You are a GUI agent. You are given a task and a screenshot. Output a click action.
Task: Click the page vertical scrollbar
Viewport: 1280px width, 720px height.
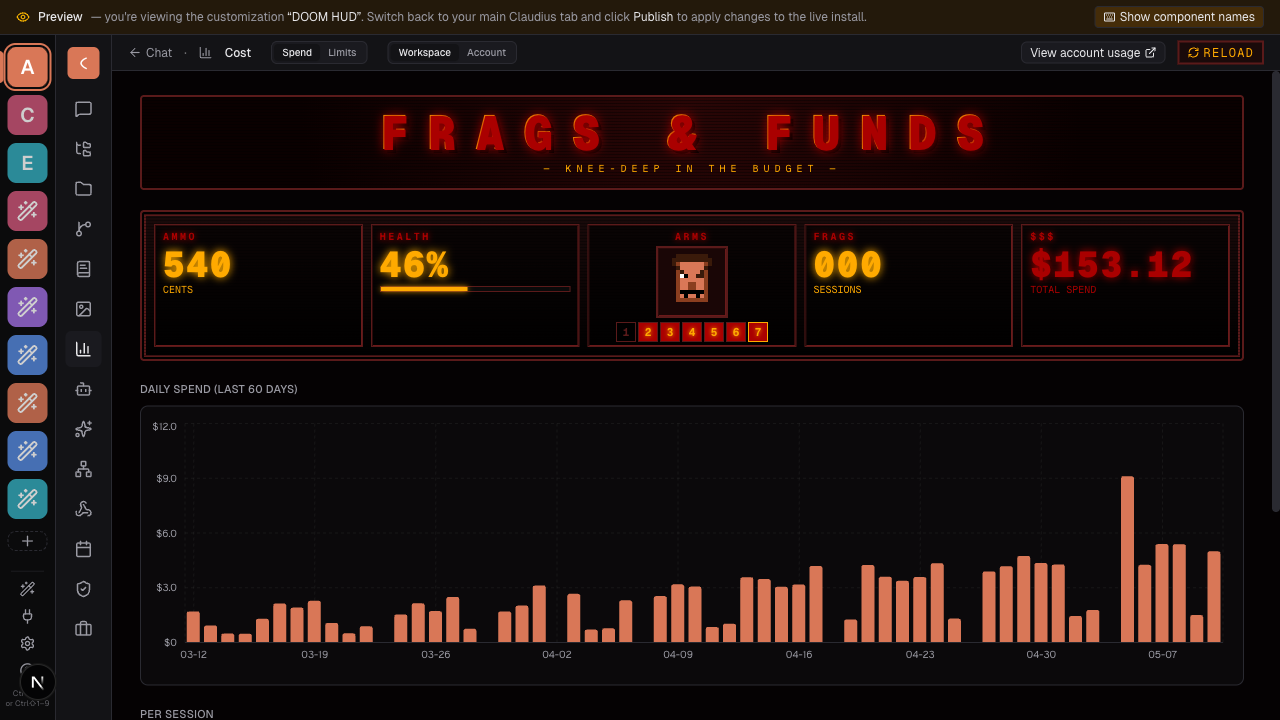(1275, 290)
